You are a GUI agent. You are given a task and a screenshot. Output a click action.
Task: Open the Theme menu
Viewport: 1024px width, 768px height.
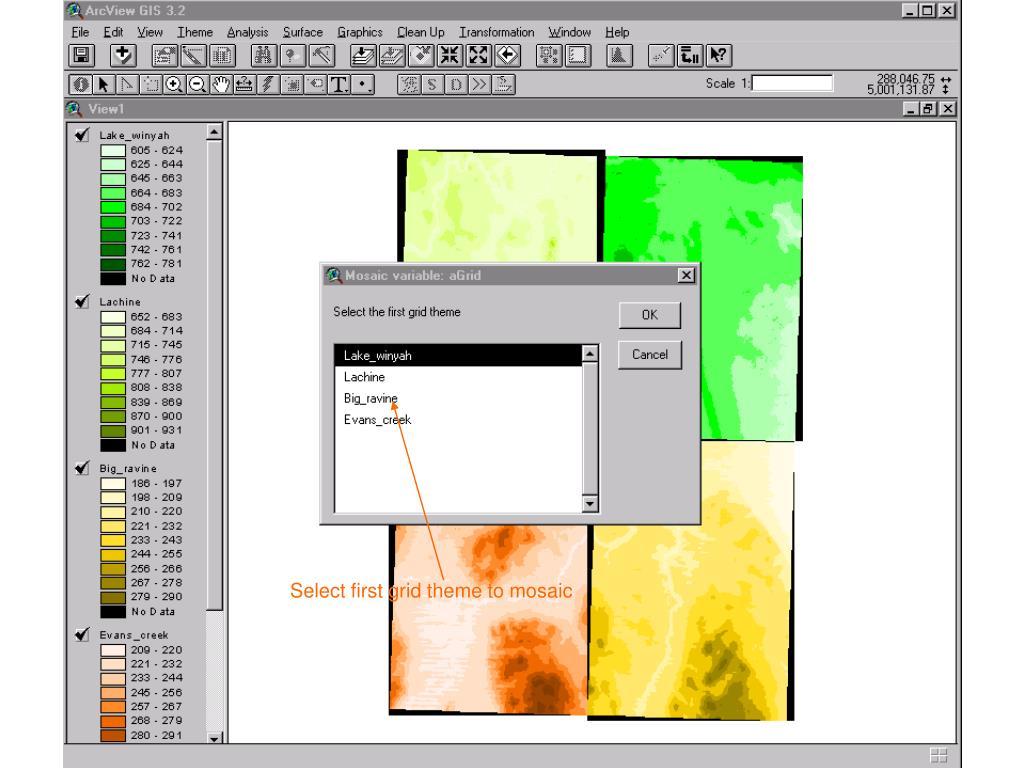[195, 32]
